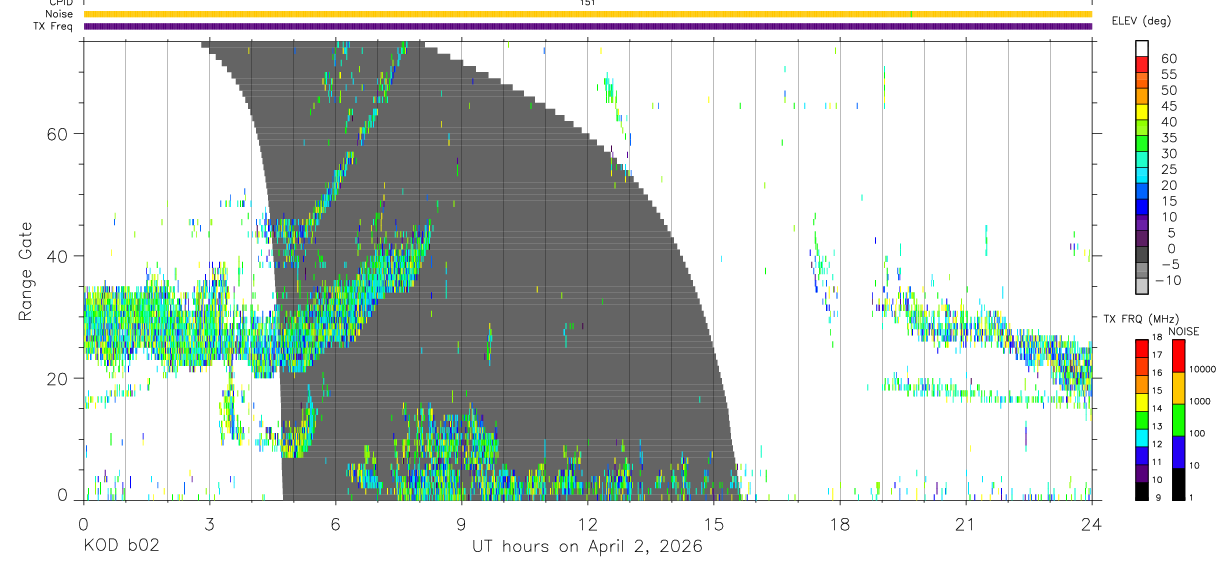The image size is (1228, 567).
Task: Click the purple TX Freq bar above the plot
Action: pyautogui.click(x=587, y=26)
